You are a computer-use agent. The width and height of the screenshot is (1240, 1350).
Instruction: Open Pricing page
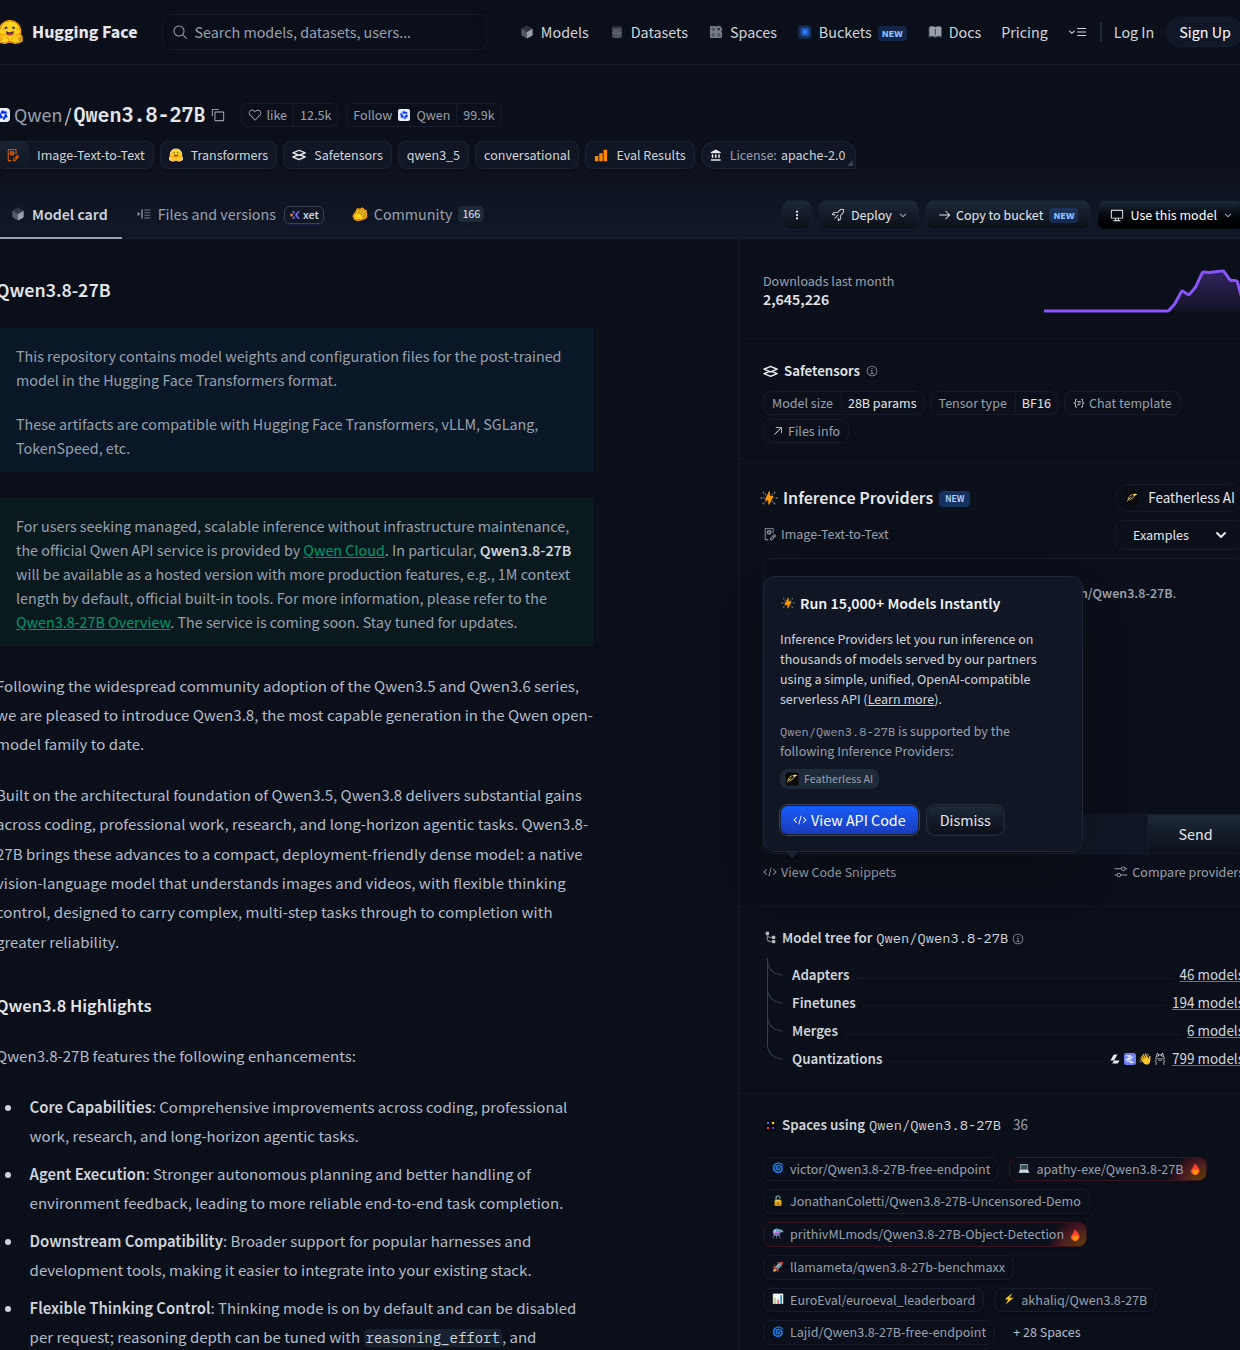1024,32
